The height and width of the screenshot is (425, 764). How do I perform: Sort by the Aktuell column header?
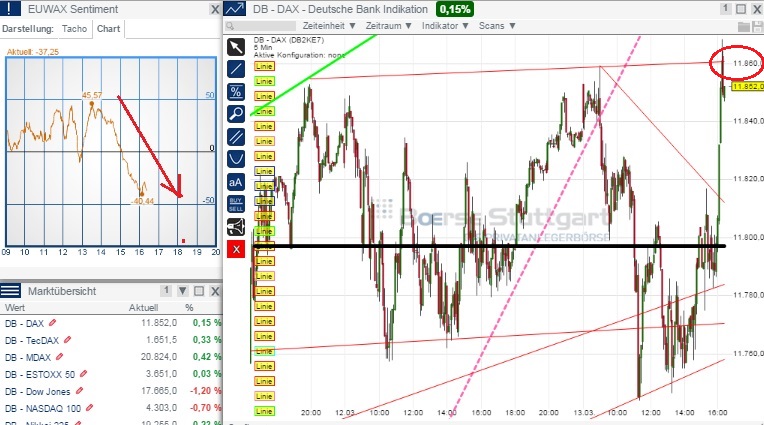(x=143, y=308)
